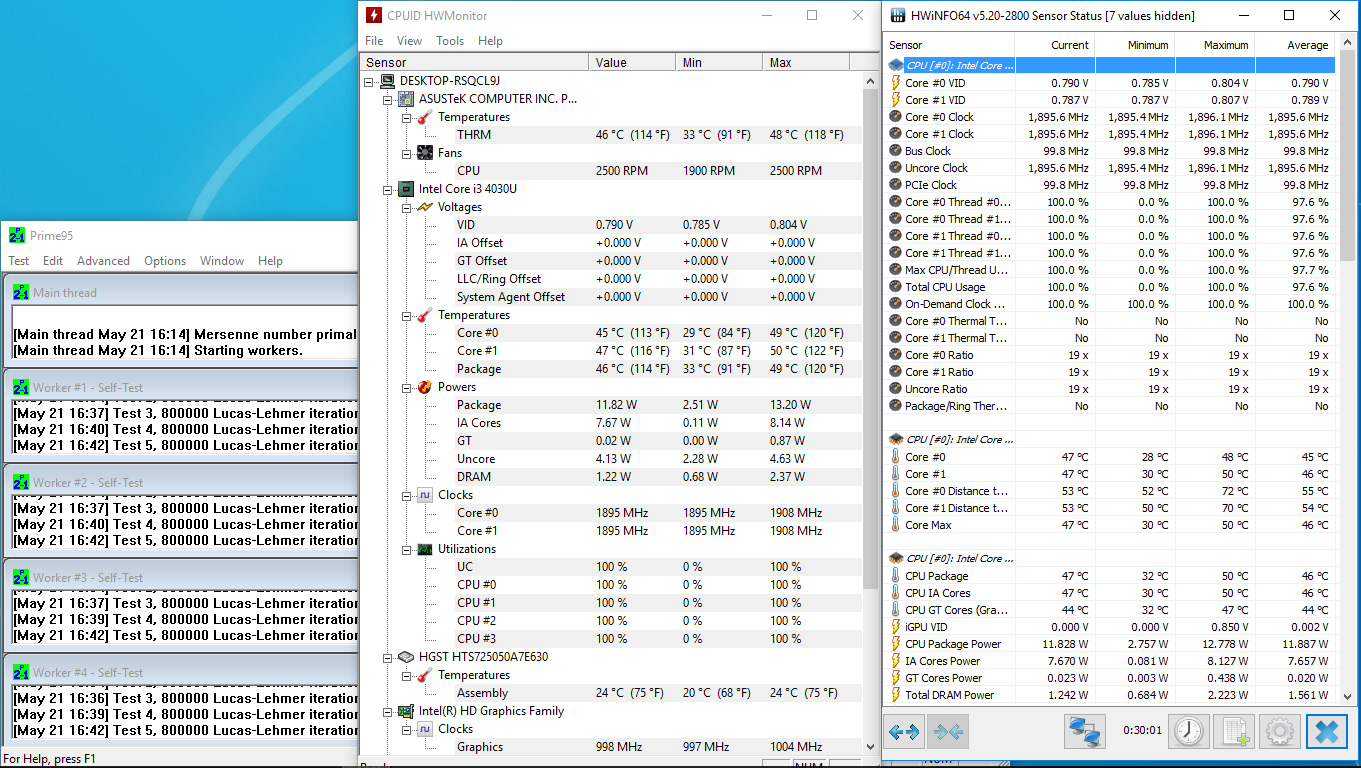Collapse the Voltages node

pos(406,207)
